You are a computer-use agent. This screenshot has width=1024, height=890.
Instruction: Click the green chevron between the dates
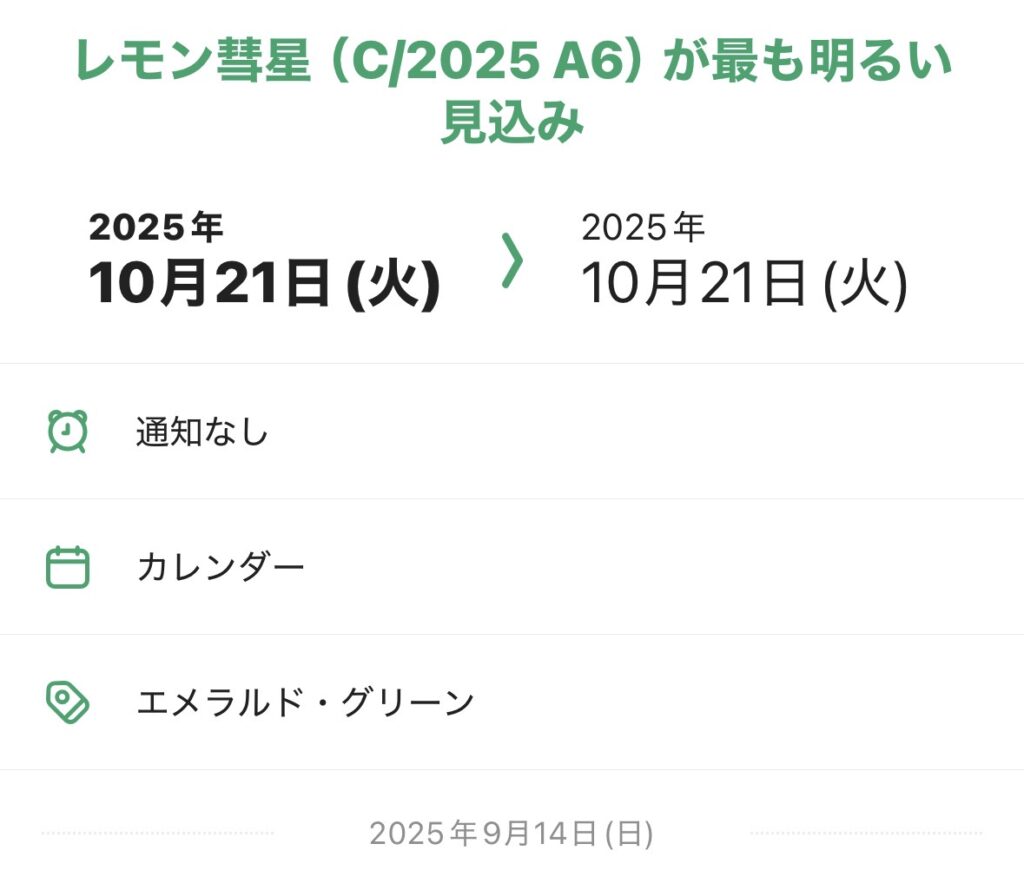512,263
